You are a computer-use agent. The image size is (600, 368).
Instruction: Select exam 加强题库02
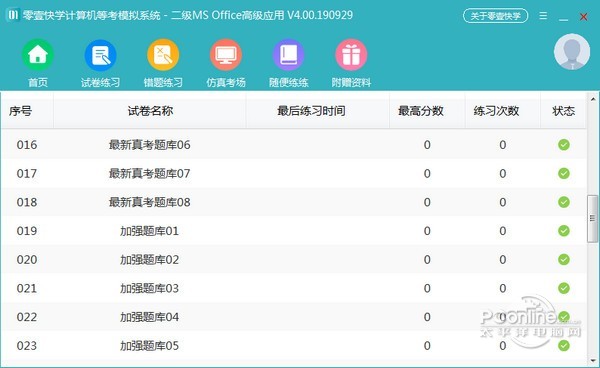coord(150,260)
